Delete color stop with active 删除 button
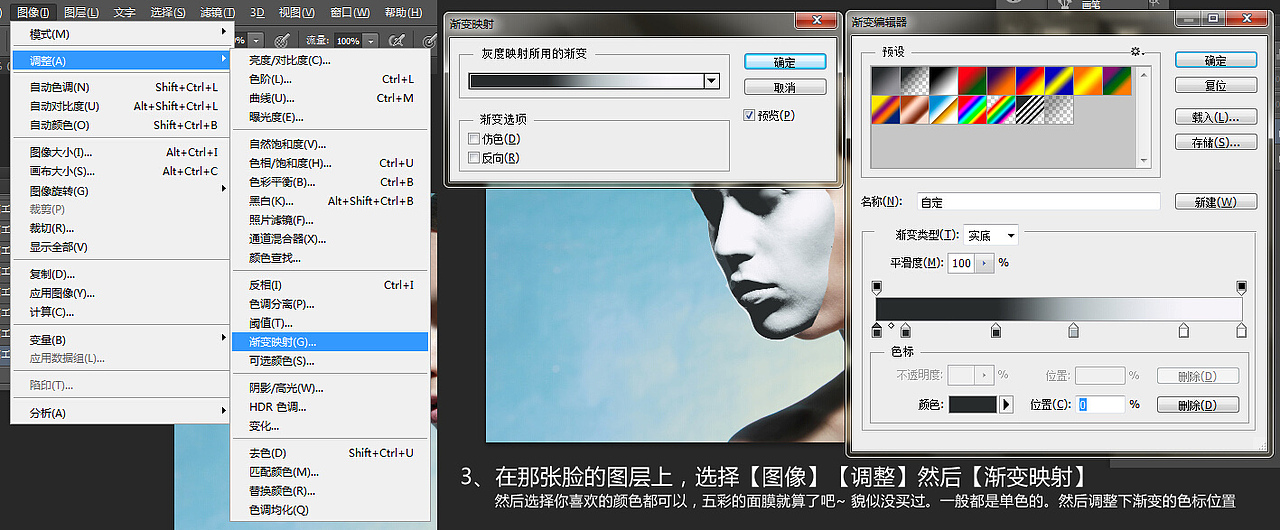The width and height of the screenshot is (1280, 530). coord(1198,405)
